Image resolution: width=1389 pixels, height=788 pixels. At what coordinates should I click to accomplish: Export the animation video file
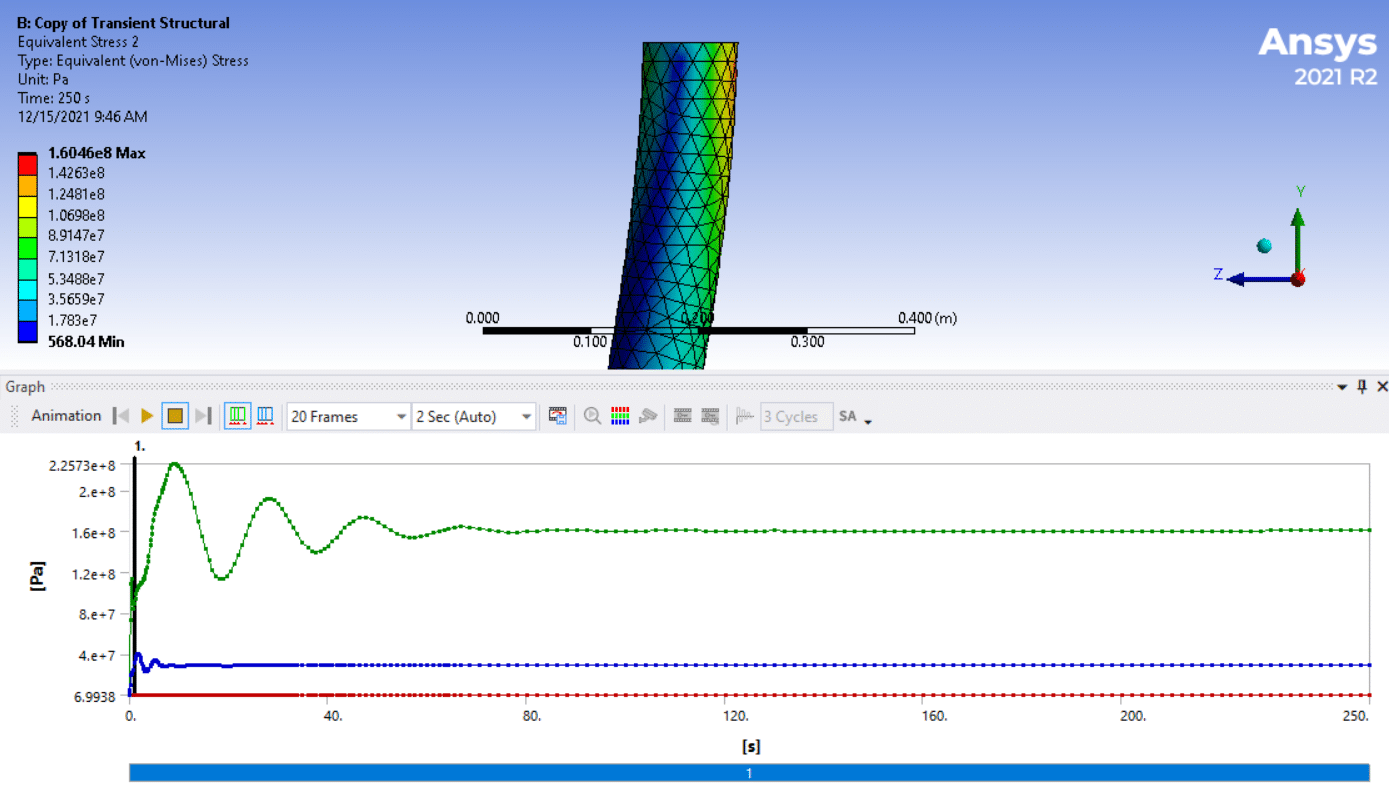click(558, 416)
